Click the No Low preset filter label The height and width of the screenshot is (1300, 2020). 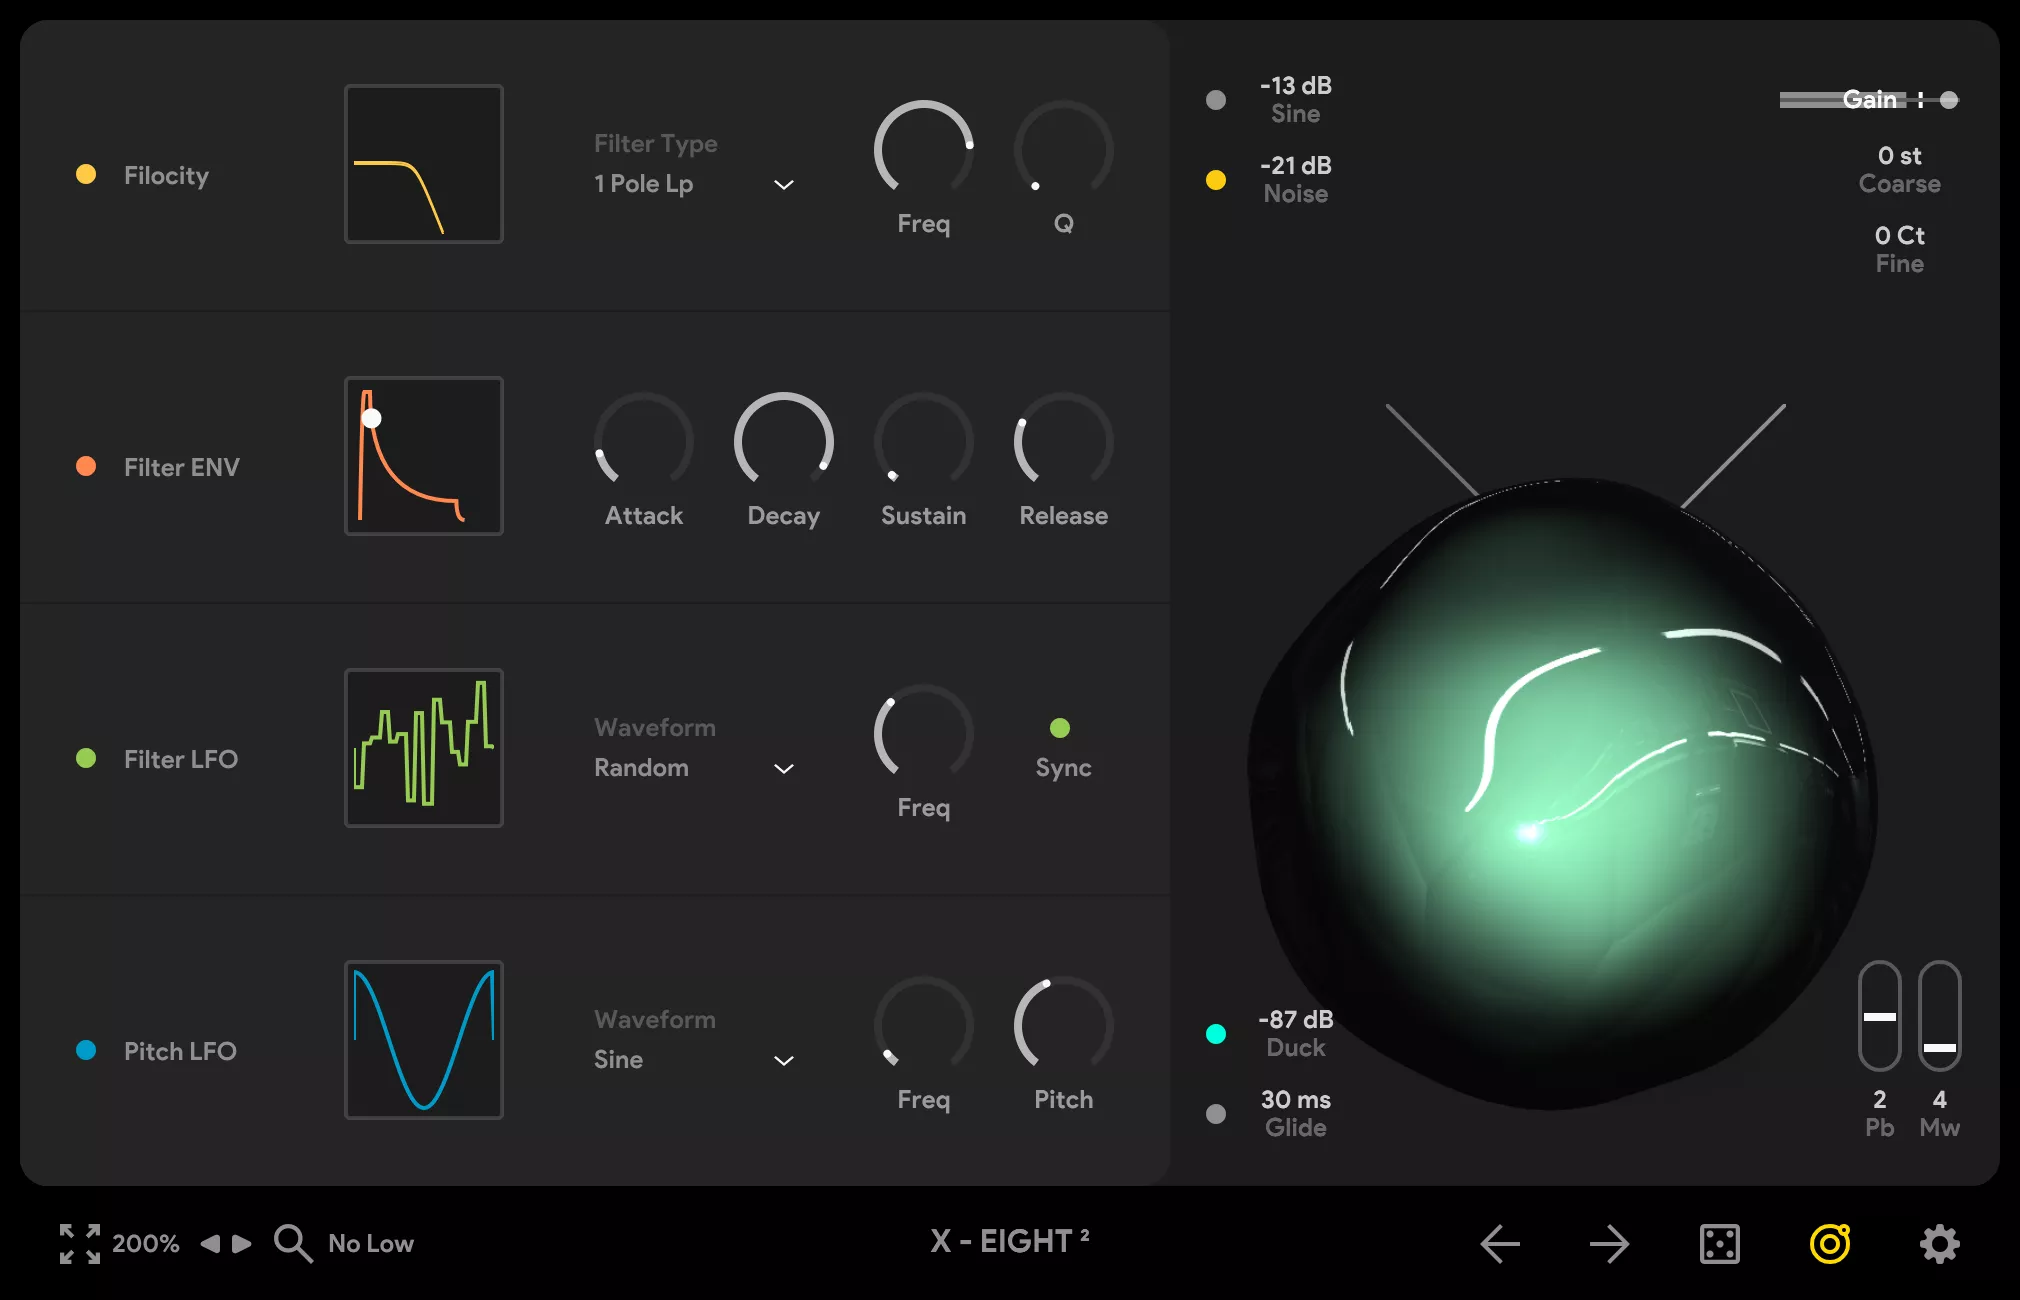371,1244
